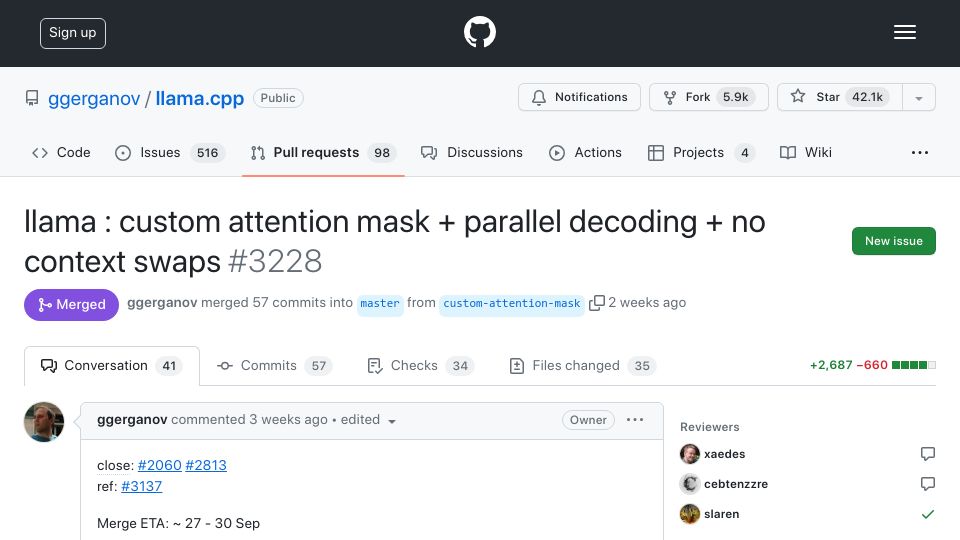Screen dimensions: 960x540
Task: Click cebtenzzre review comment icon
Action: [928, 484]
